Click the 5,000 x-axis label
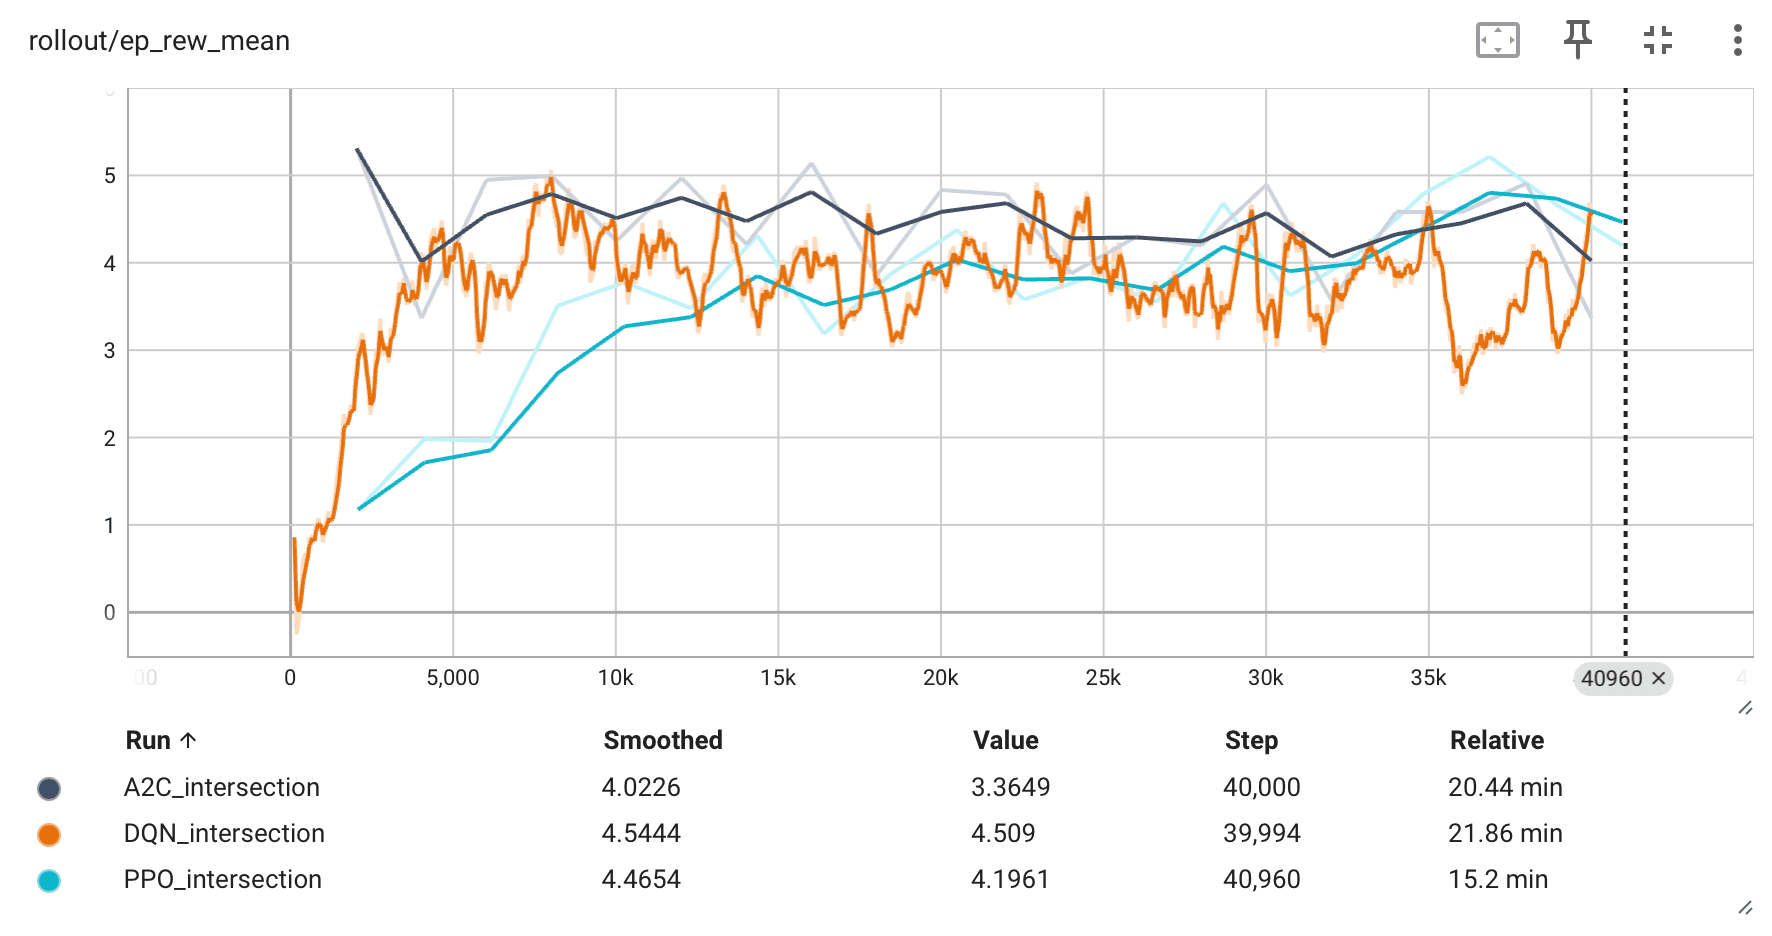The height and width of the screenshot is (936, 1772). 453,678
